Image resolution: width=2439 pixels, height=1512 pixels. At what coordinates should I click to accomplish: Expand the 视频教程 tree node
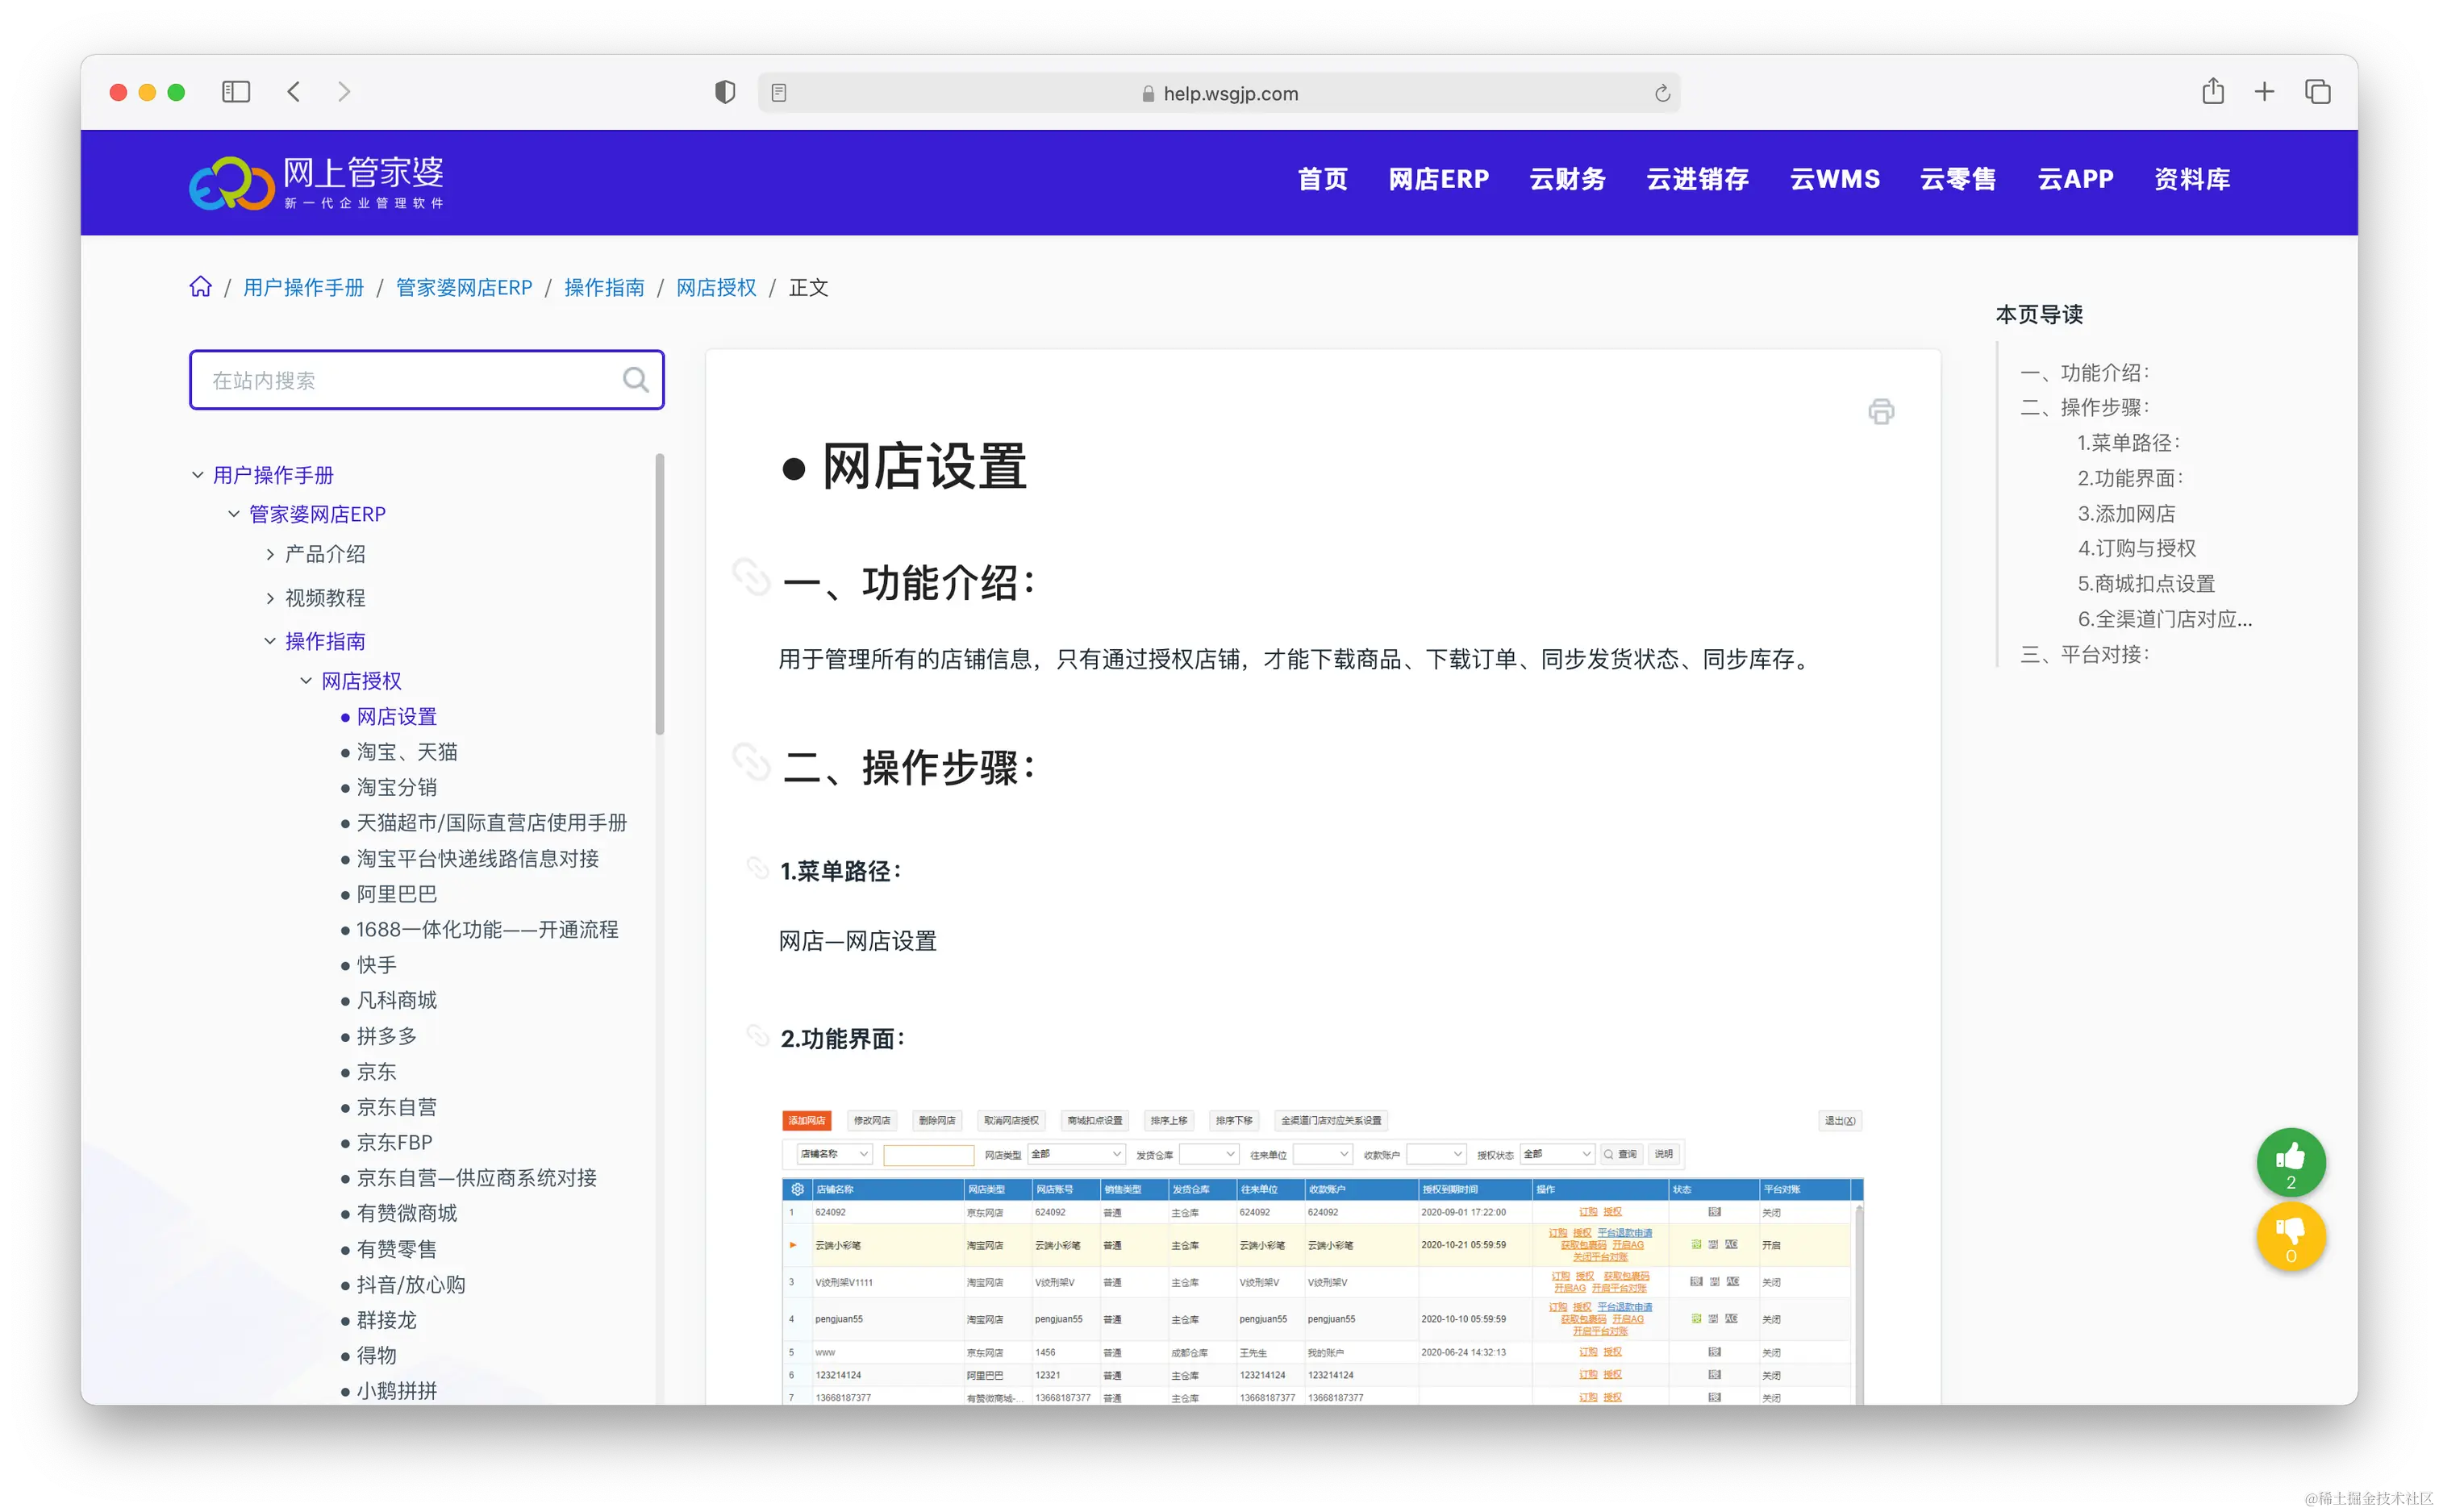pyautogui.click(x=270, y=598)
